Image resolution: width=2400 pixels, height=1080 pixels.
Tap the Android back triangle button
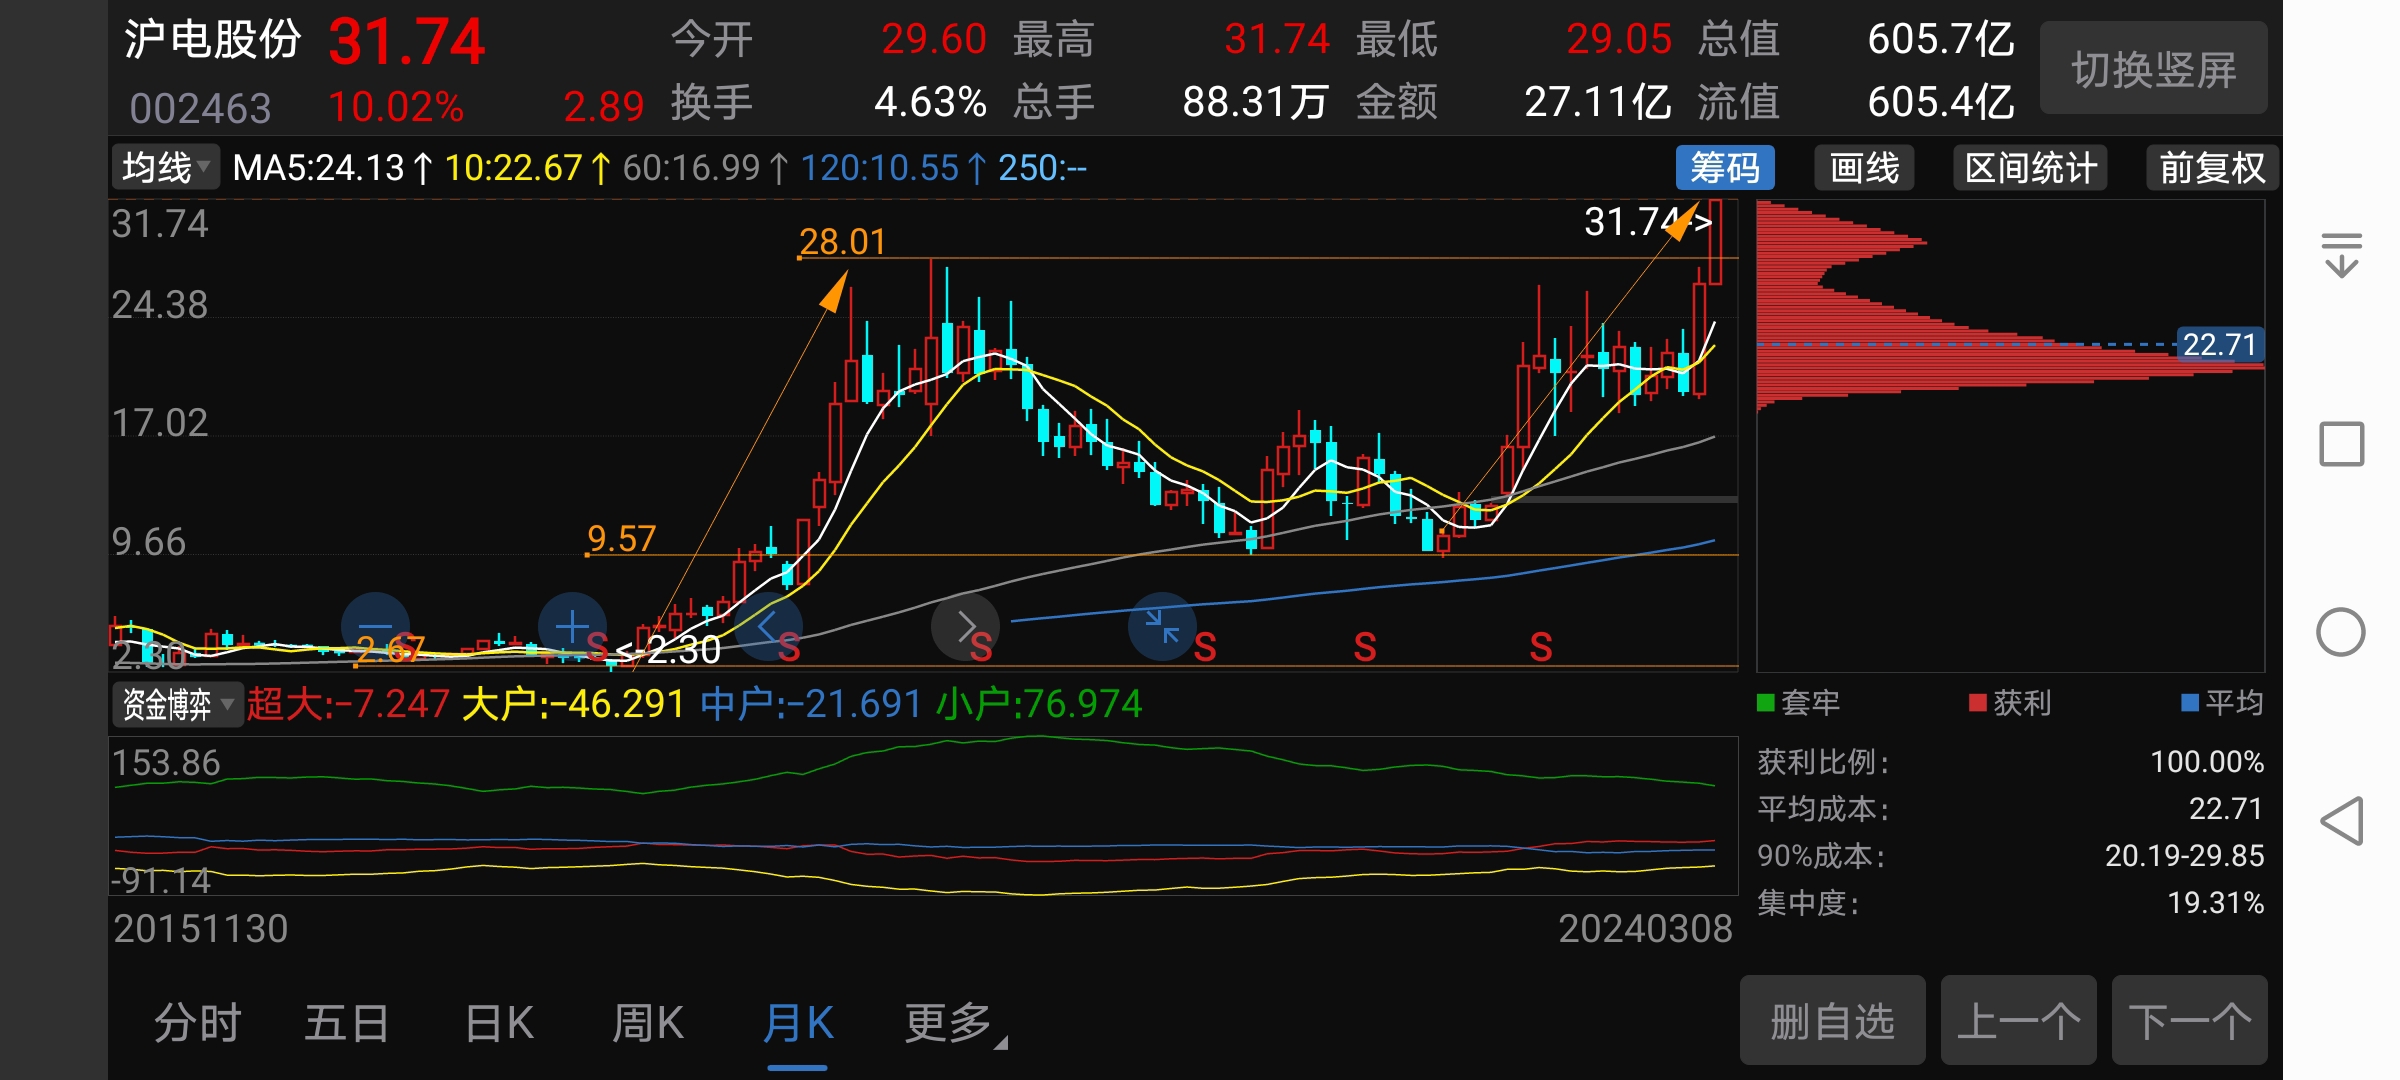pyautogui.click(x=2341, y=821)
